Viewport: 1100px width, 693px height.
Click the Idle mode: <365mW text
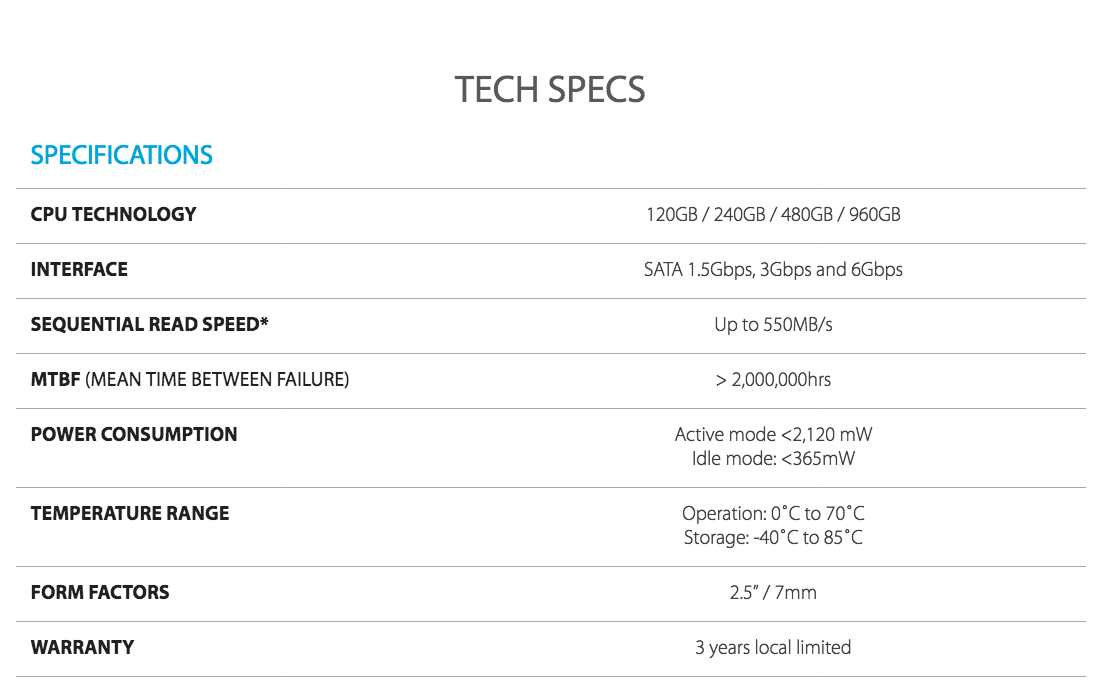pos(773,458)
